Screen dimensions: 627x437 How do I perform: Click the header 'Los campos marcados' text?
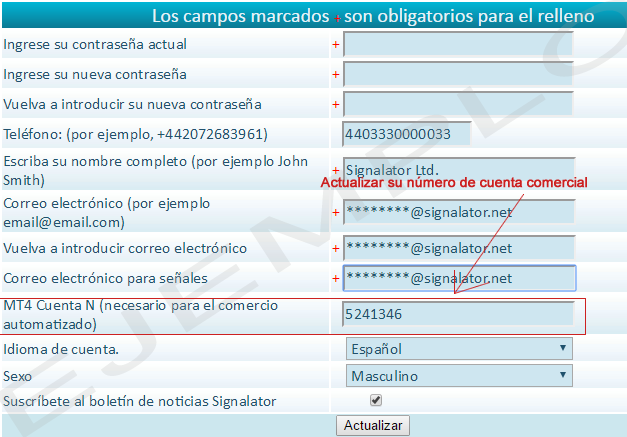pyautogui.click(x=240, y=16)
